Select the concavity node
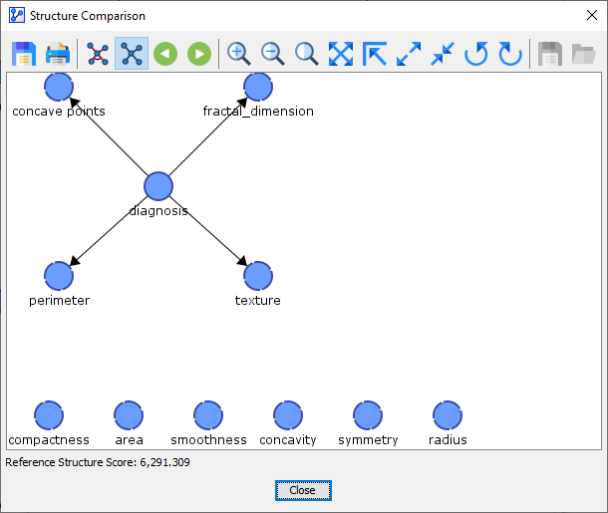The height and width of the screenshot is (513, 608). click(x=288, y=415)
